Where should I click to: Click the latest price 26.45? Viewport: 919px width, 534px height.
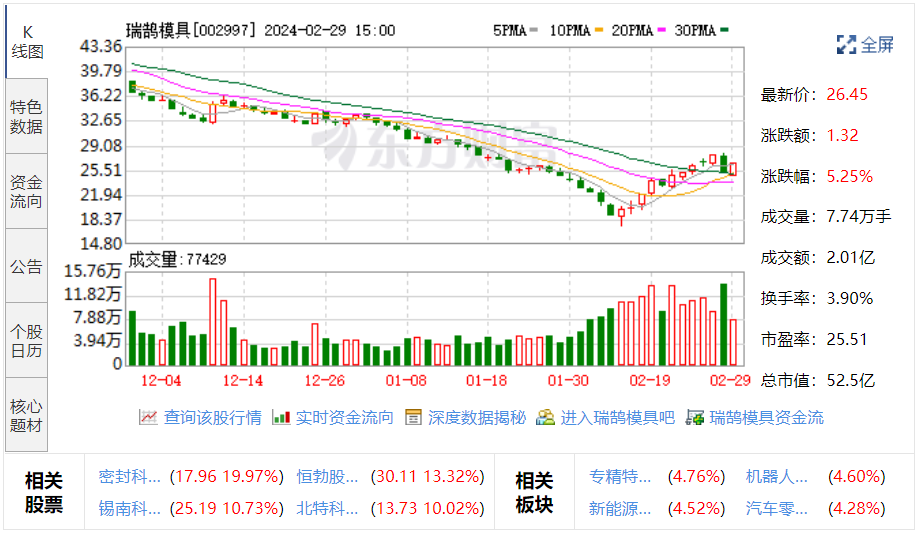click(x=847, y=94)
